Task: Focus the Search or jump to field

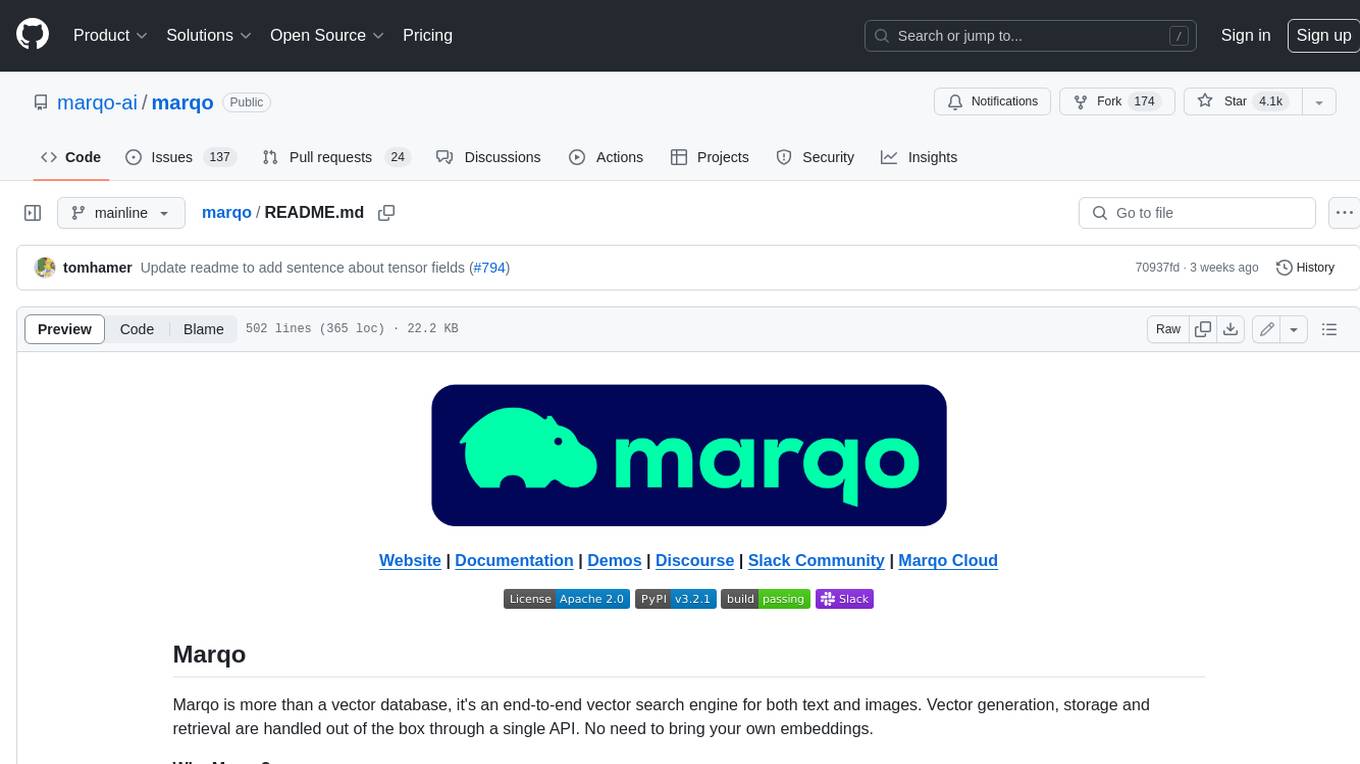Action: [x=1031, y=35]
